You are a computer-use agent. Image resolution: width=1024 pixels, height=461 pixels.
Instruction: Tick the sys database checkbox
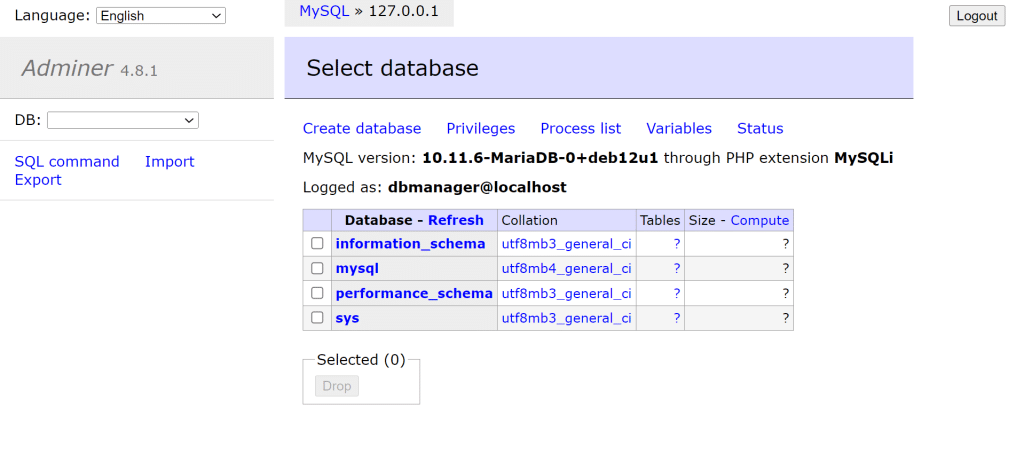click(317, 318)
